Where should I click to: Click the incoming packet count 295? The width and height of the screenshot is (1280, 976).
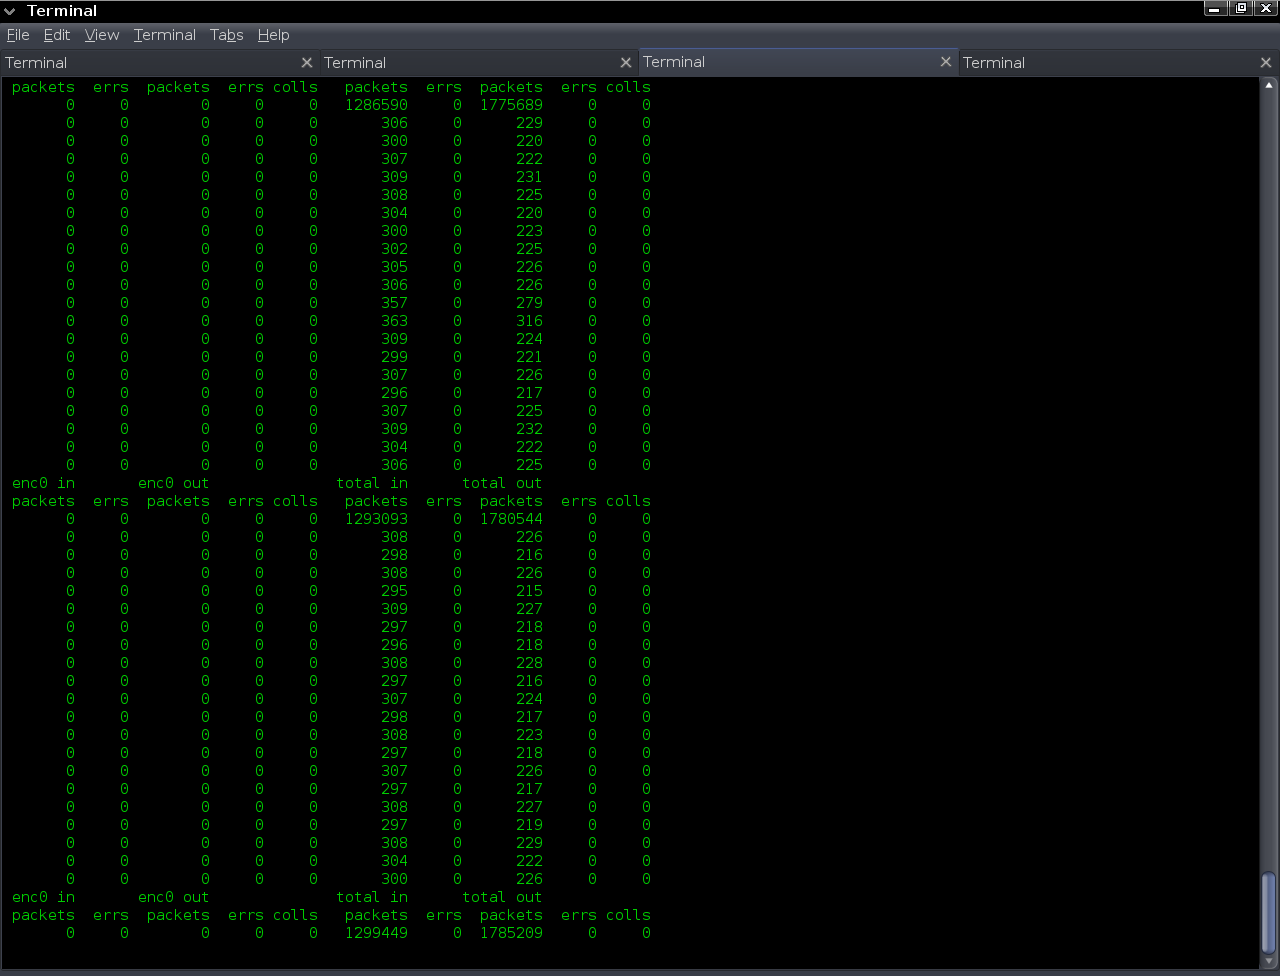[394, 591]
